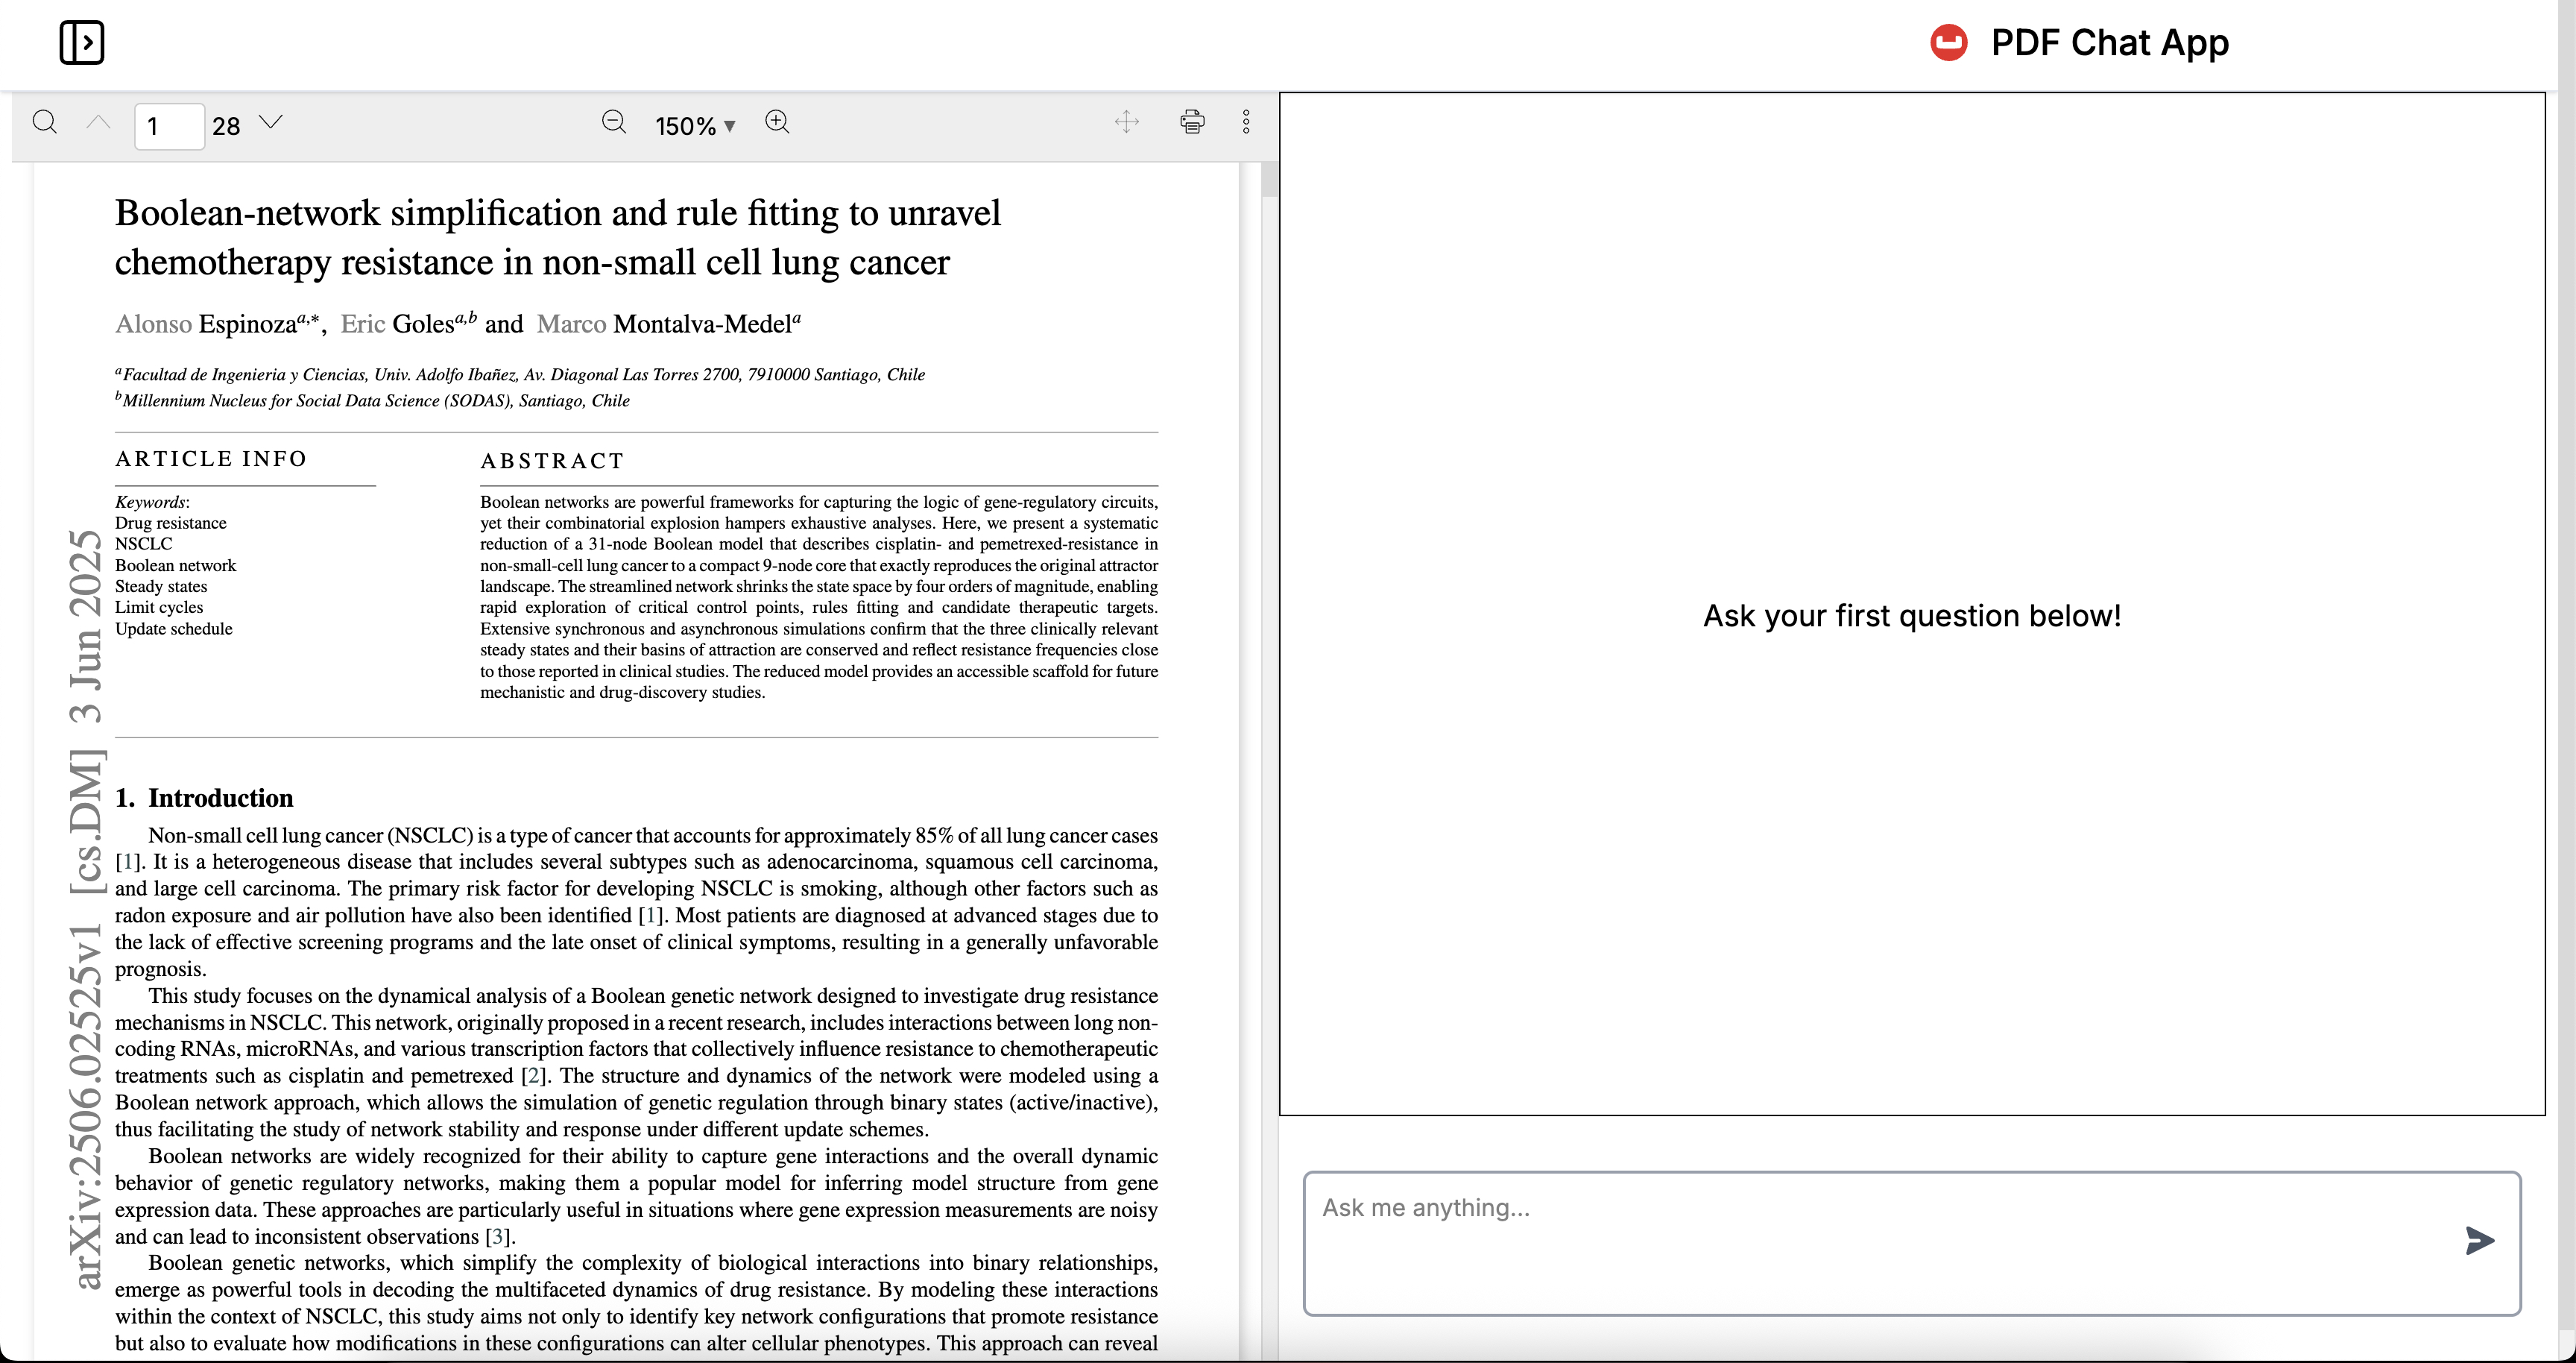Go to previous page arrow

click(98, 123)
